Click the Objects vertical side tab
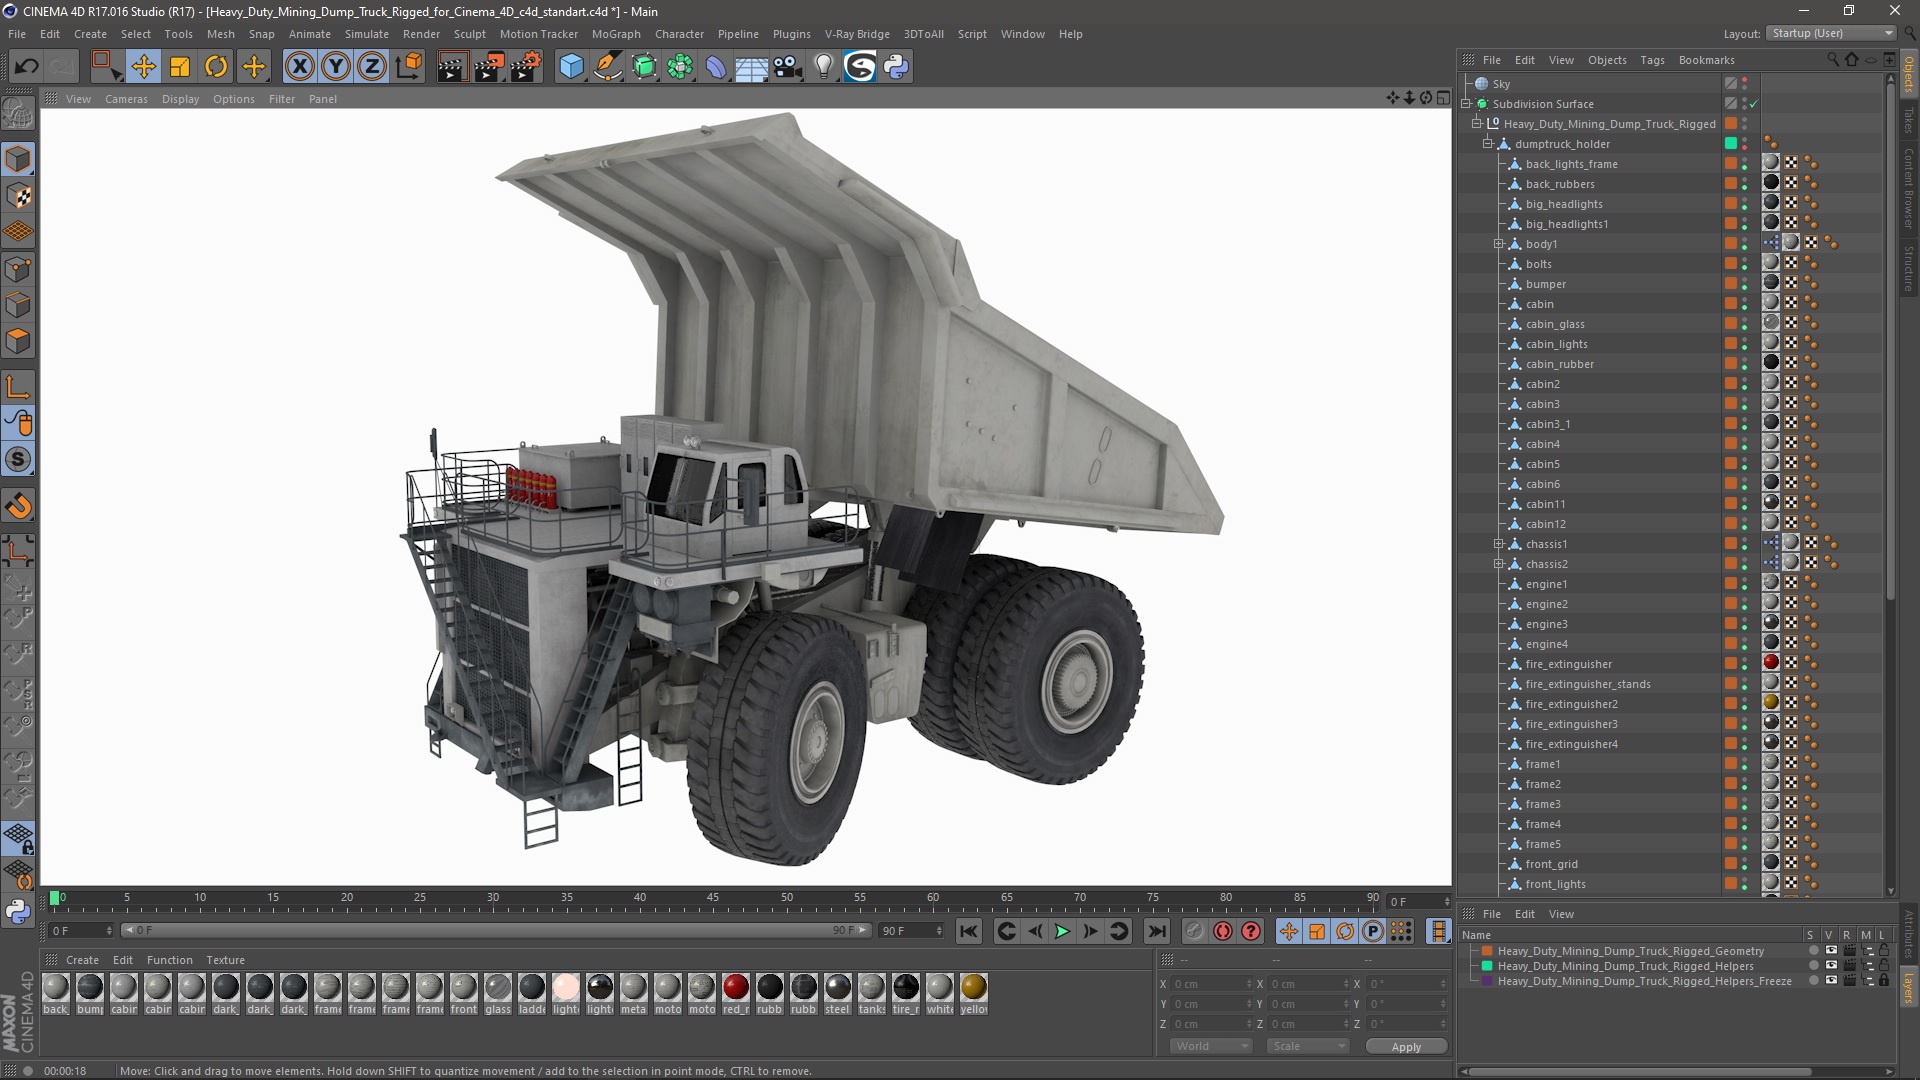Screen dimensions: 1920x1080 1909,74
